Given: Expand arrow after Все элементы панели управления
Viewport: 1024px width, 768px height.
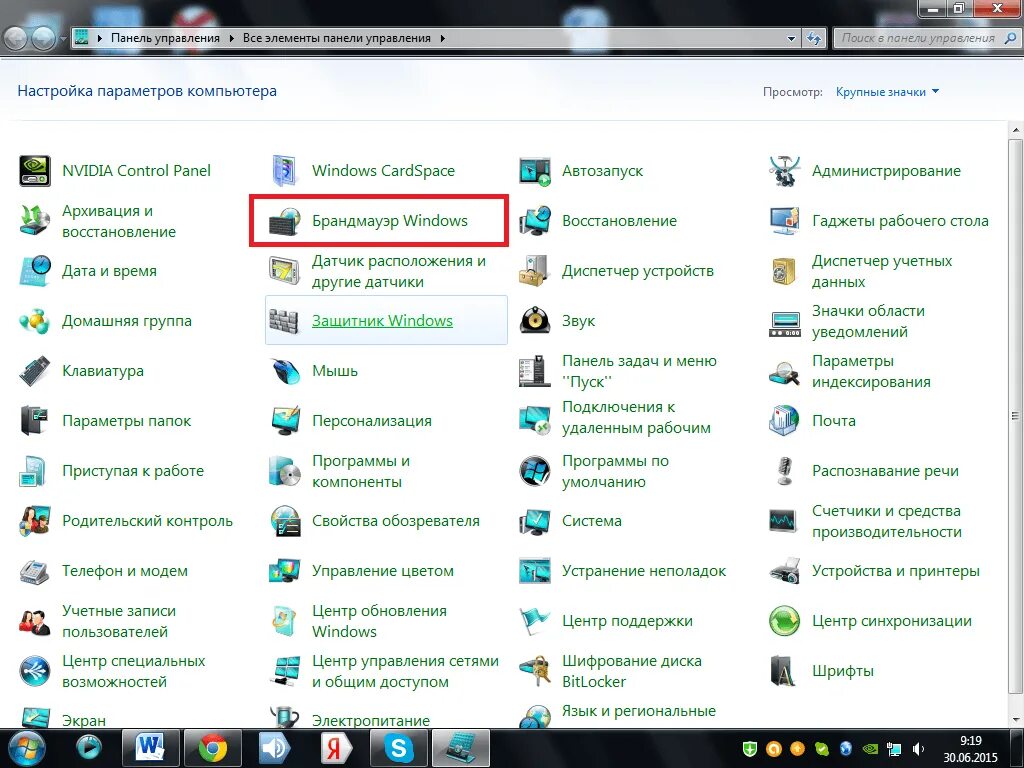Looking at the screenshot, I should (x=443, y=39).
